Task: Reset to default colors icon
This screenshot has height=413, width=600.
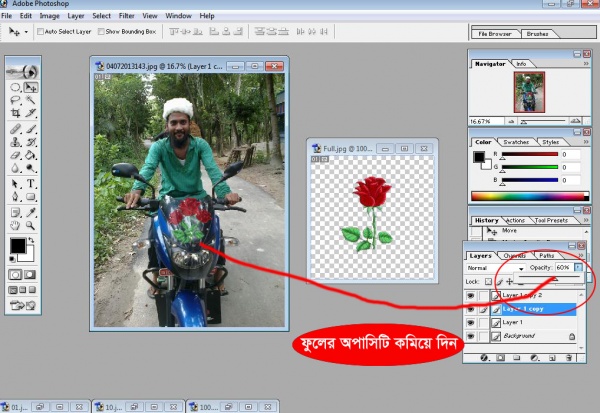Action: coord(12,259)
